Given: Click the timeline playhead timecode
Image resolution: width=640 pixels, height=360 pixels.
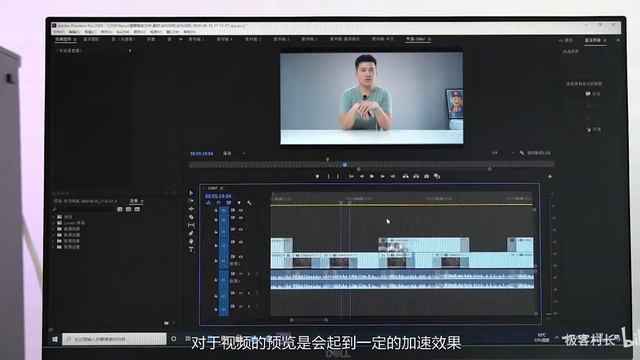Looking at the screenshot, I should [x=218, y=196].
